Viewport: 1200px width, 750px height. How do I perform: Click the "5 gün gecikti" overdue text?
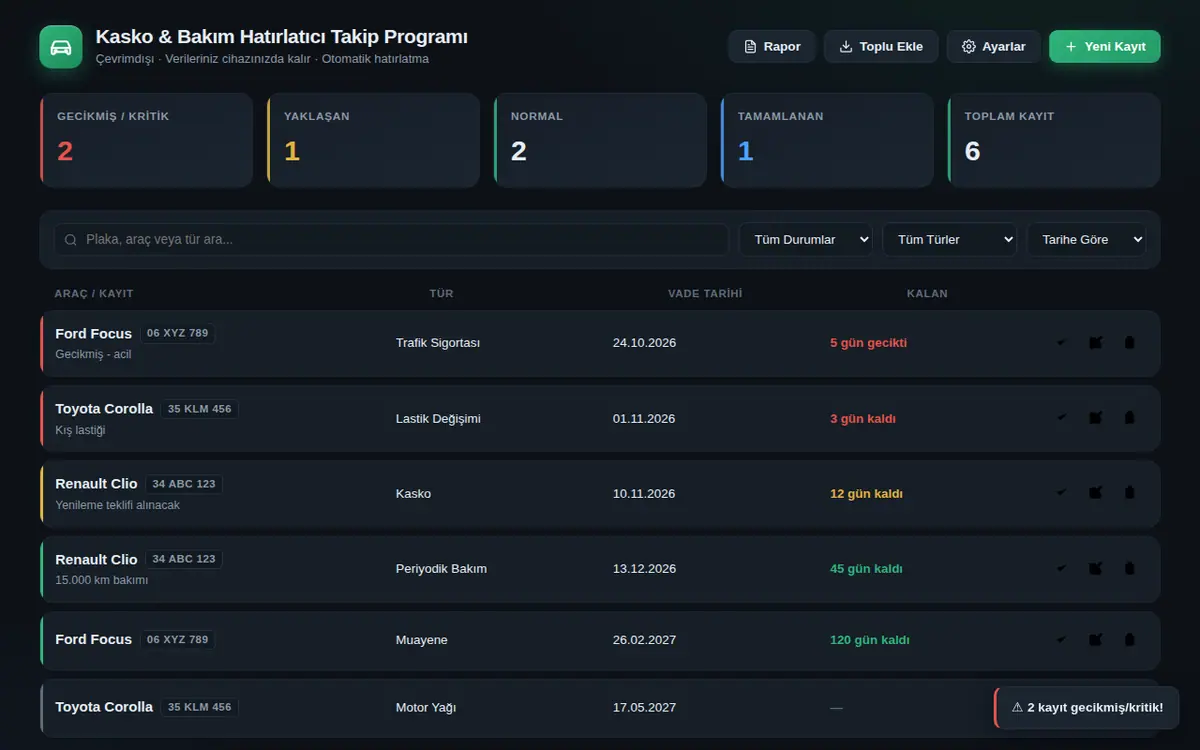click(x=868, y=343)
